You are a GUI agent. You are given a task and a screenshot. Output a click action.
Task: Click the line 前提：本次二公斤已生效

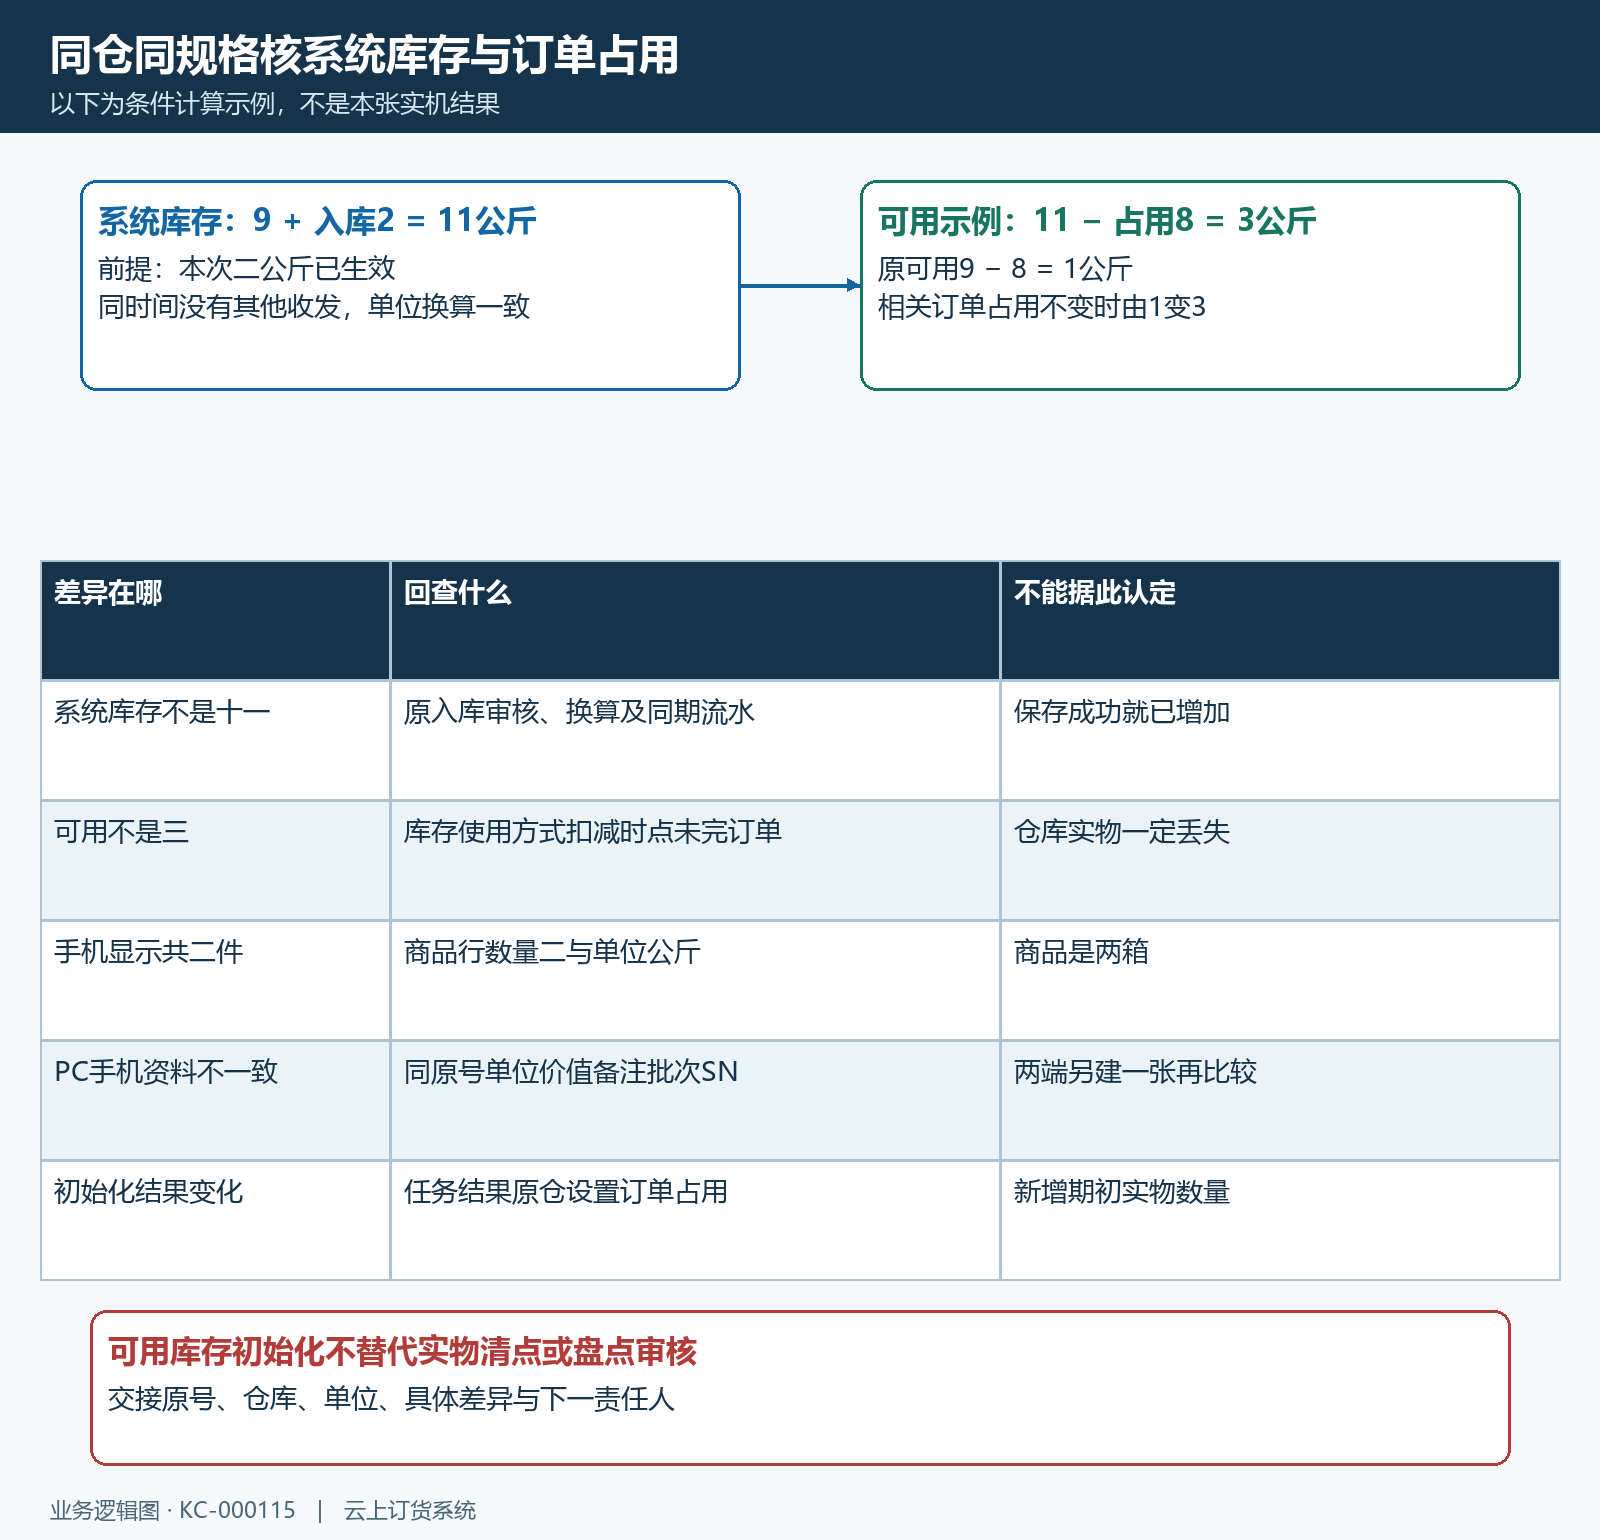tap(247, 268)
